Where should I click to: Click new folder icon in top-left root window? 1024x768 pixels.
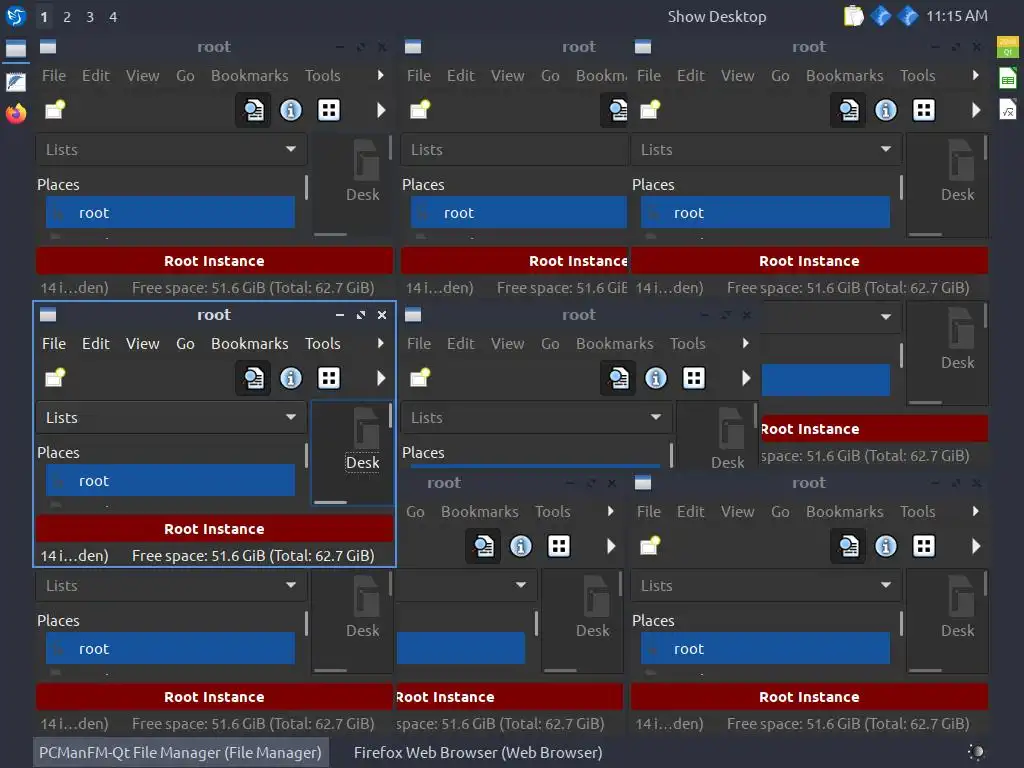(55, 110)
